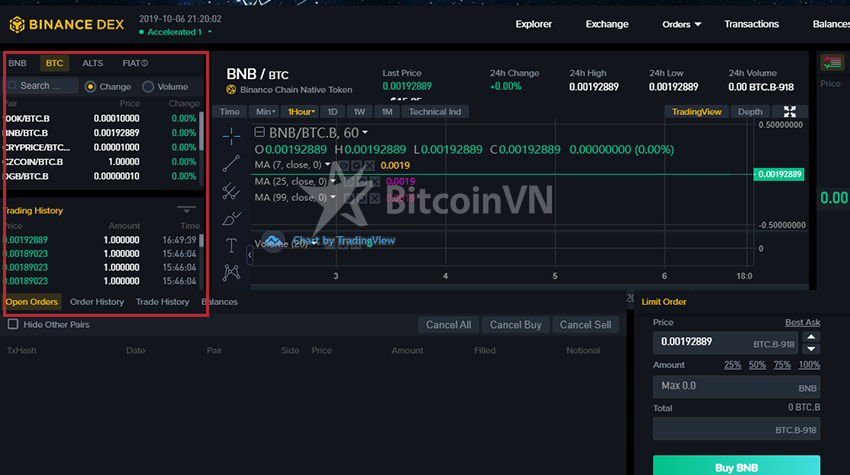Select the pitchfork drawing tool
Image resolution: width=850 pixels, height=475 pixels.
click(231, 191)
